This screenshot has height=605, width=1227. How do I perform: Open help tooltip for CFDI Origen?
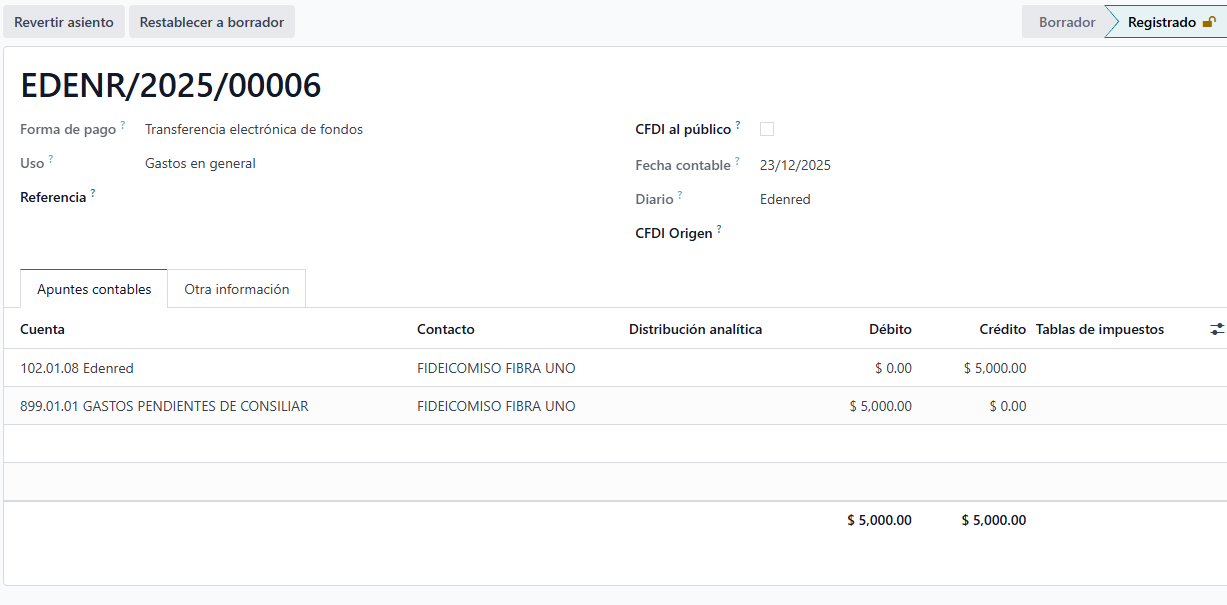click(x=720, y=227)
